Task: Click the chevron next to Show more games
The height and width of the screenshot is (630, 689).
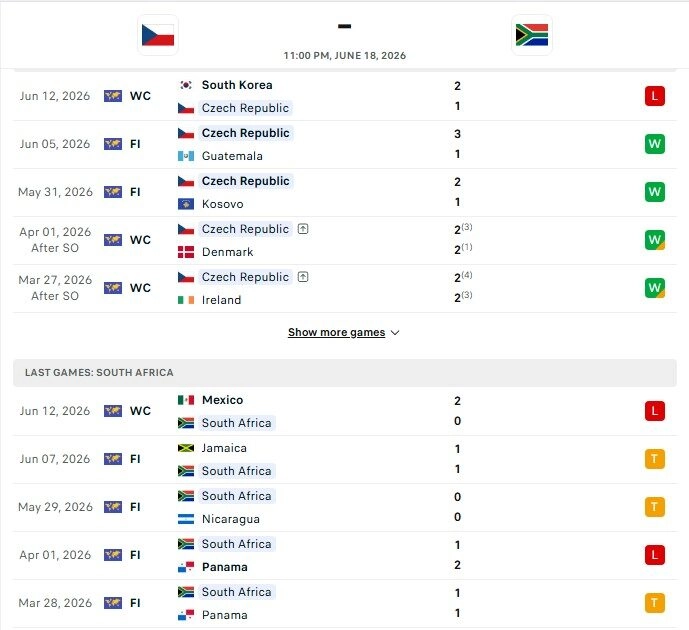Action: pyautogui.click(x=395, y=333)
